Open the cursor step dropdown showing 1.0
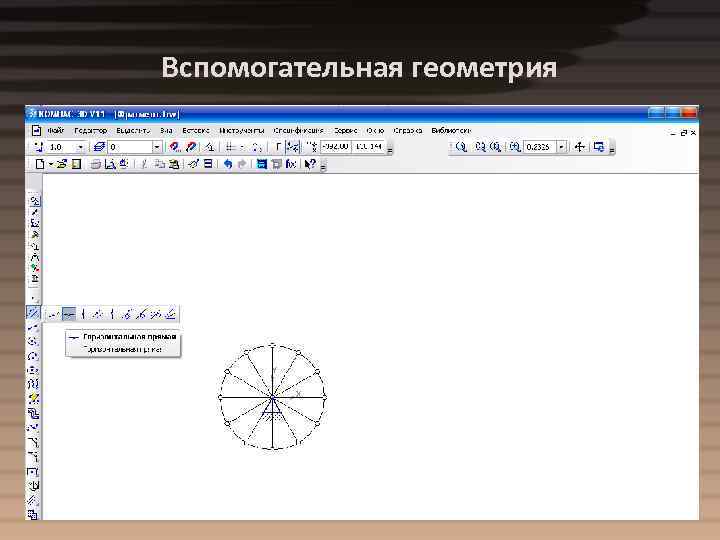Image resolution: width=720 pixels, height=540 pixels. tap(80, 147)
